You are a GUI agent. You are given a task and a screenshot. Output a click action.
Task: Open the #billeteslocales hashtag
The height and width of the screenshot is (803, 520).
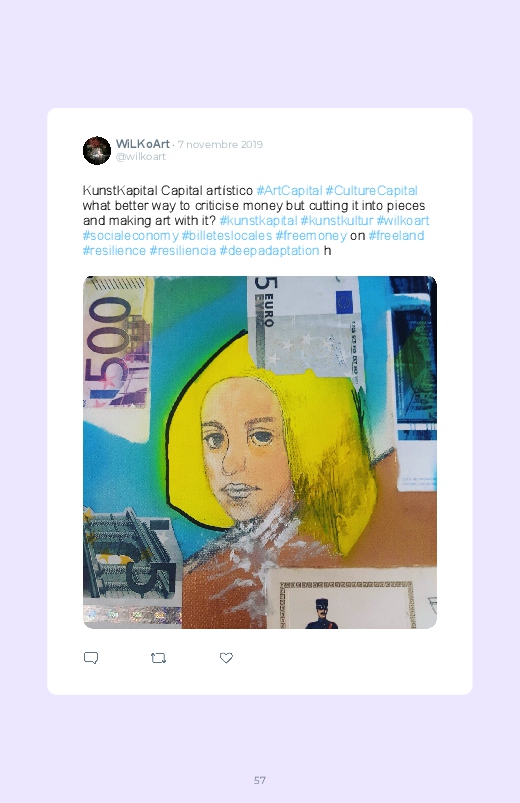(x=226, y=236)
